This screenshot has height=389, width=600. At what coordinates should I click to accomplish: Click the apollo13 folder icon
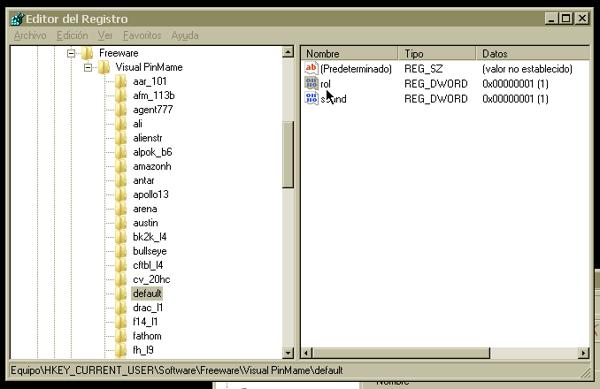click(x=121, y=195)
